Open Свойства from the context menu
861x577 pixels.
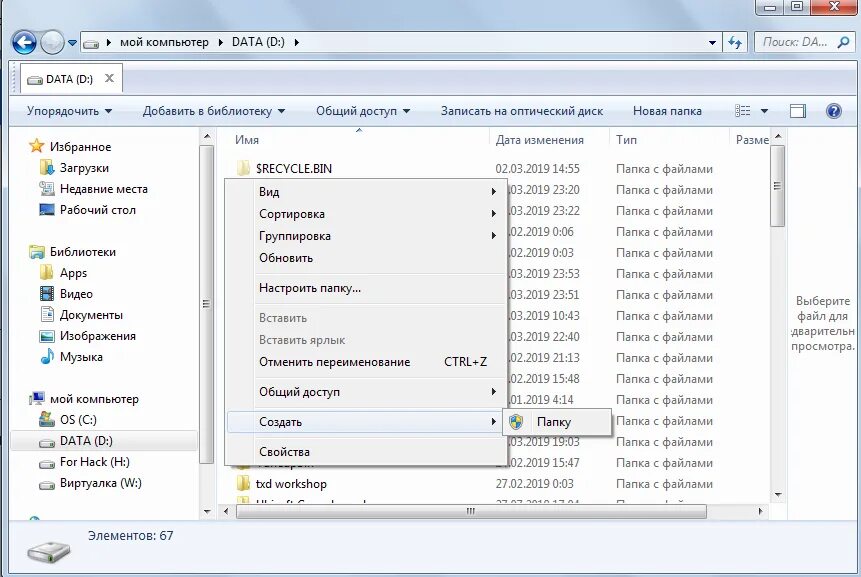(x=366, y=452)
